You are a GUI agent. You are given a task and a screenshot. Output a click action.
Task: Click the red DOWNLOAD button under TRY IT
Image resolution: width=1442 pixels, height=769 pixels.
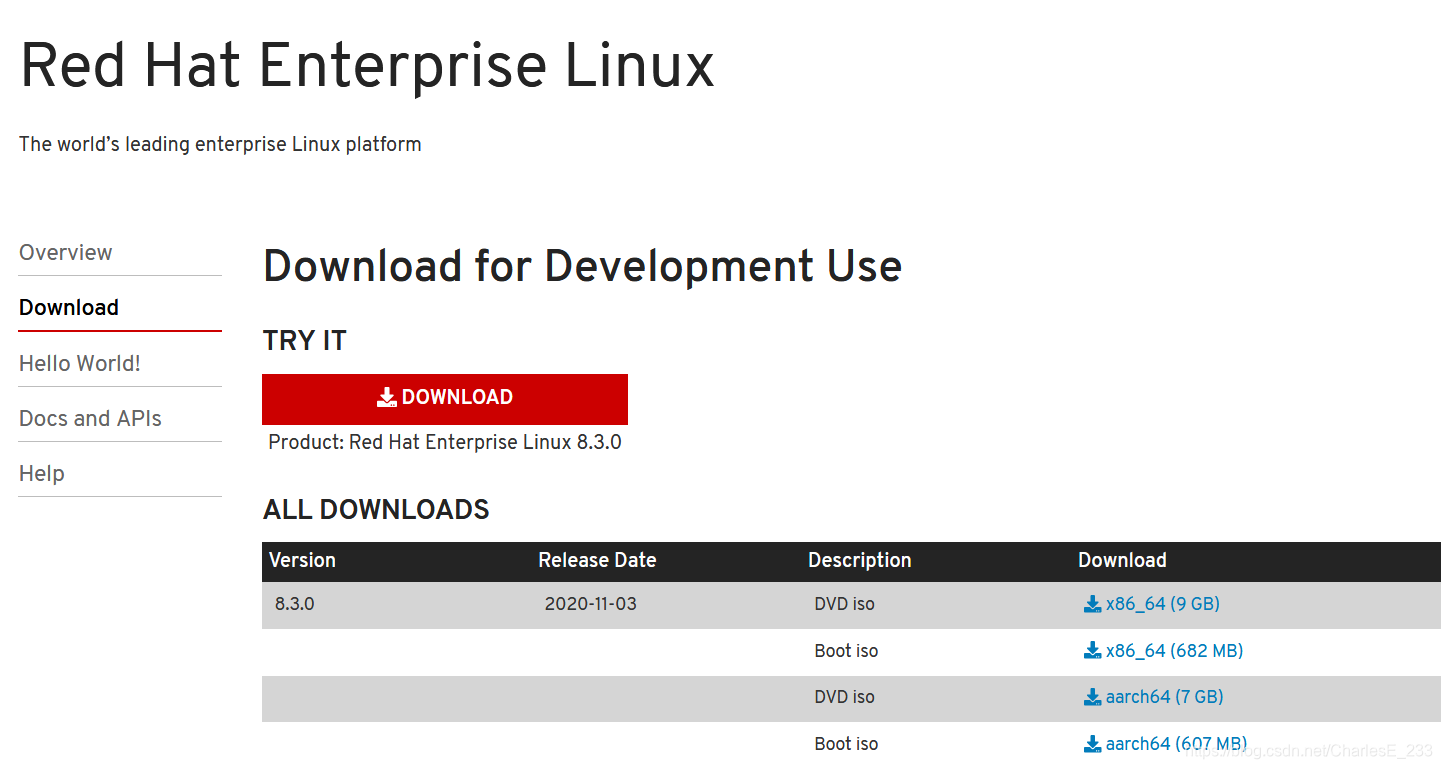pos(445,398)
